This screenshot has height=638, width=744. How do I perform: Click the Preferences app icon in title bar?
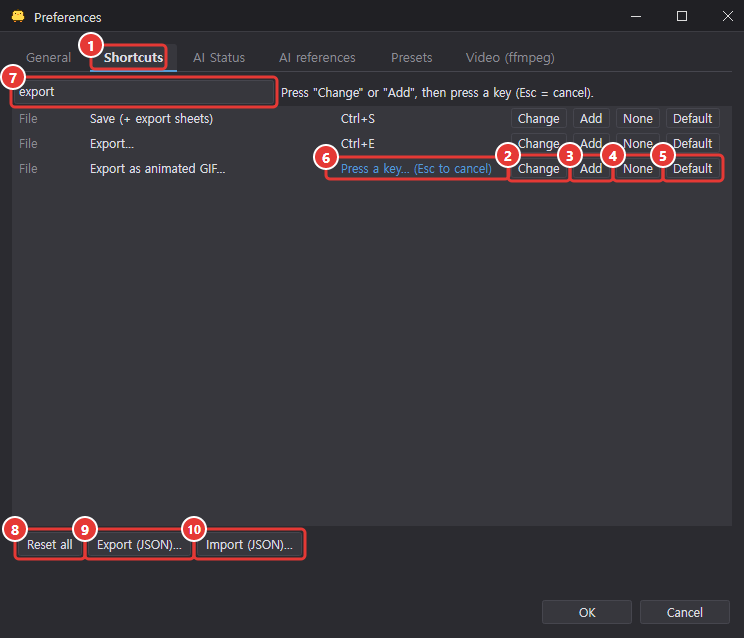[x=18, y=17]
